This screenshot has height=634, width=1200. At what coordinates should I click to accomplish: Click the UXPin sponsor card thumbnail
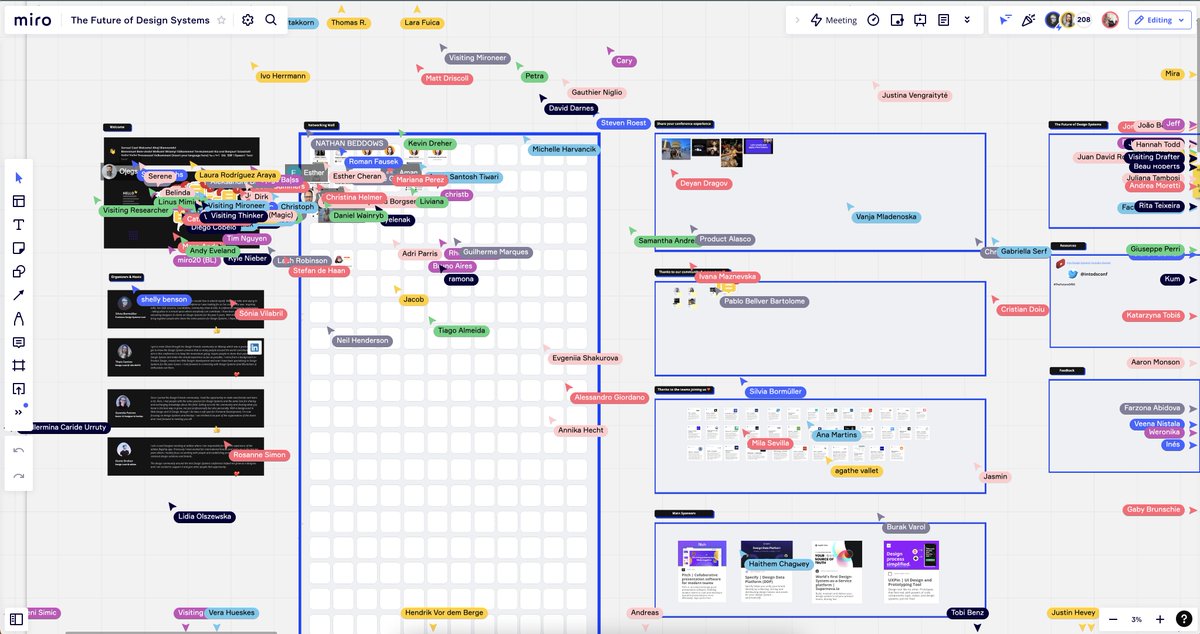click(x=911, y=555)
